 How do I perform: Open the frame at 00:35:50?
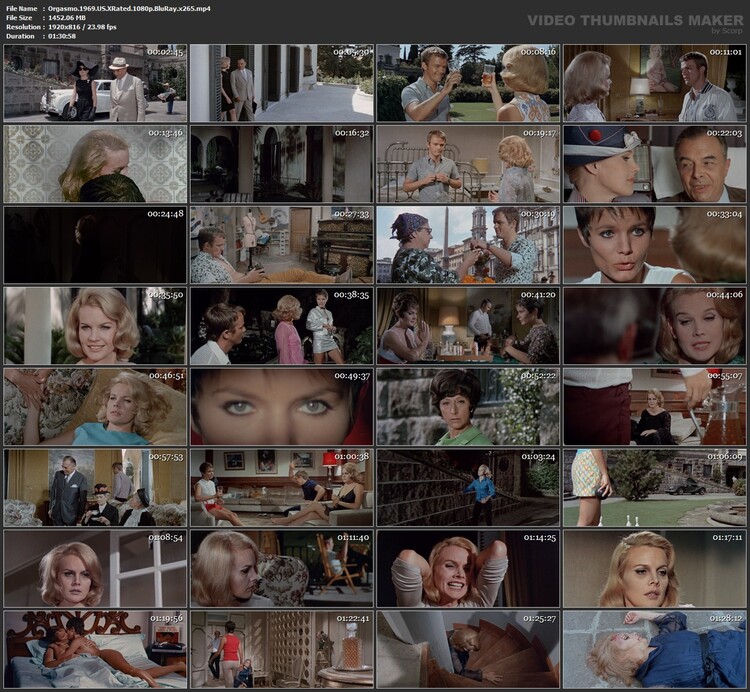(x=95, y=326)
